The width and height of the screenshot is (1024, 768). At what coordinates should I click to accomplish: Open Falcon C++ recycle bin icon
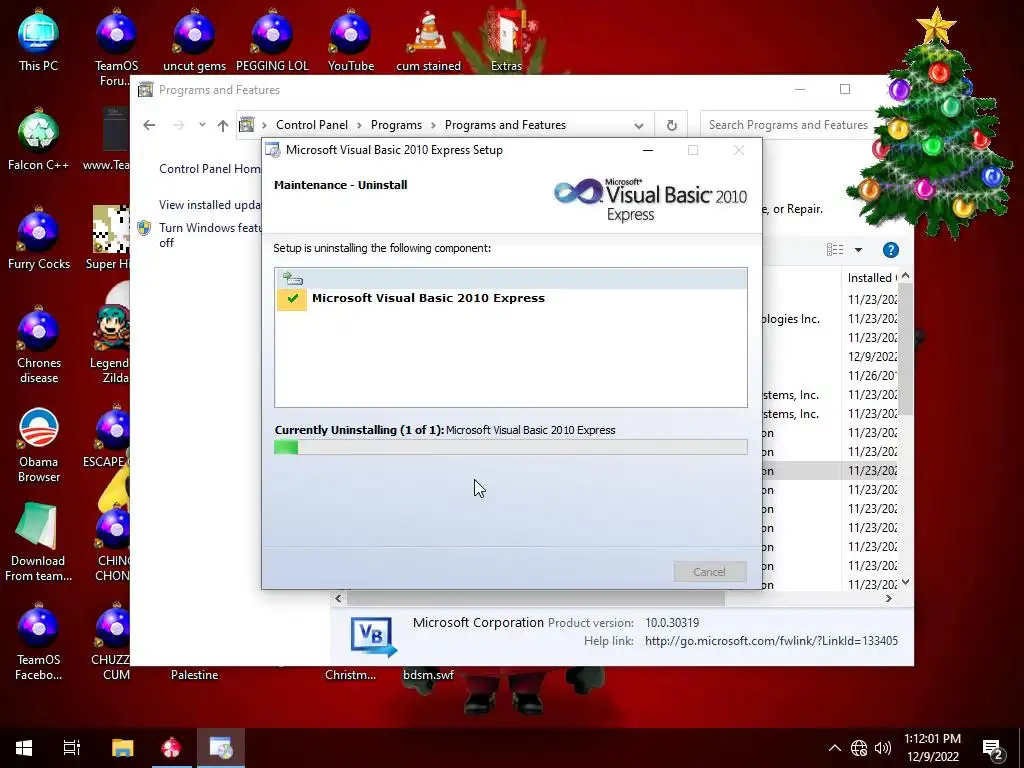point(38,140)
